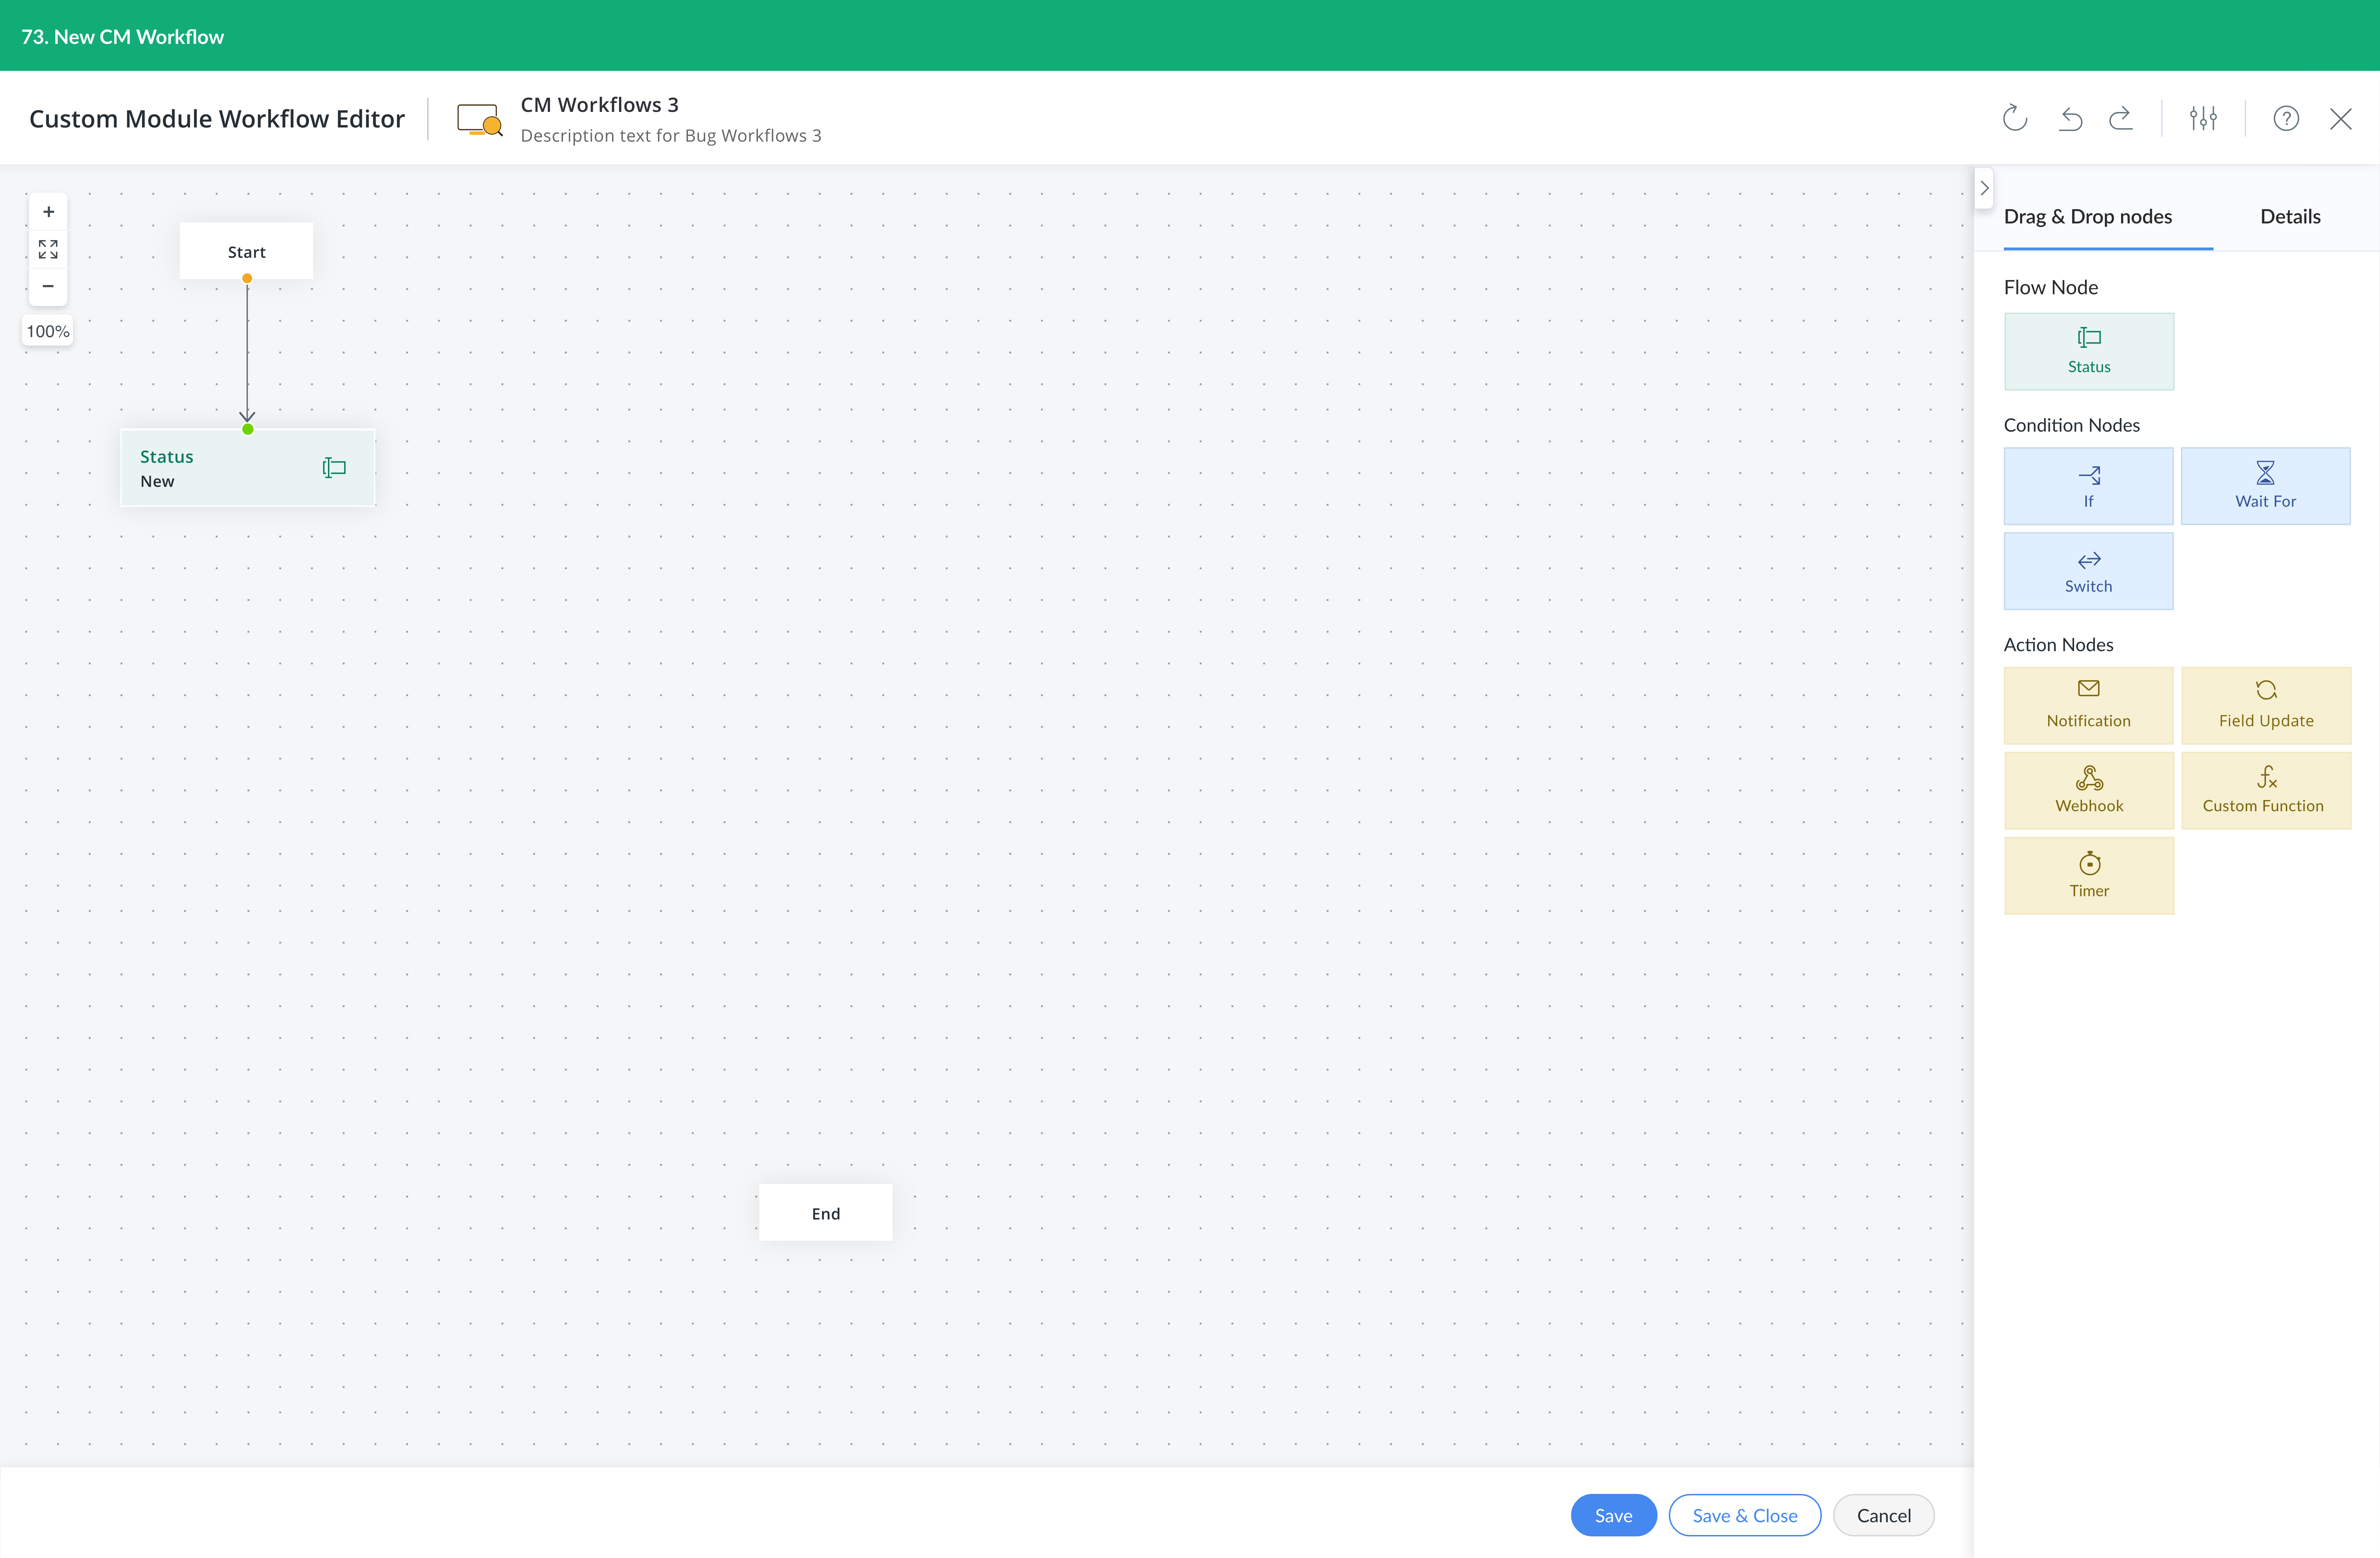Close the workflow editor with X

(2341, 119)
